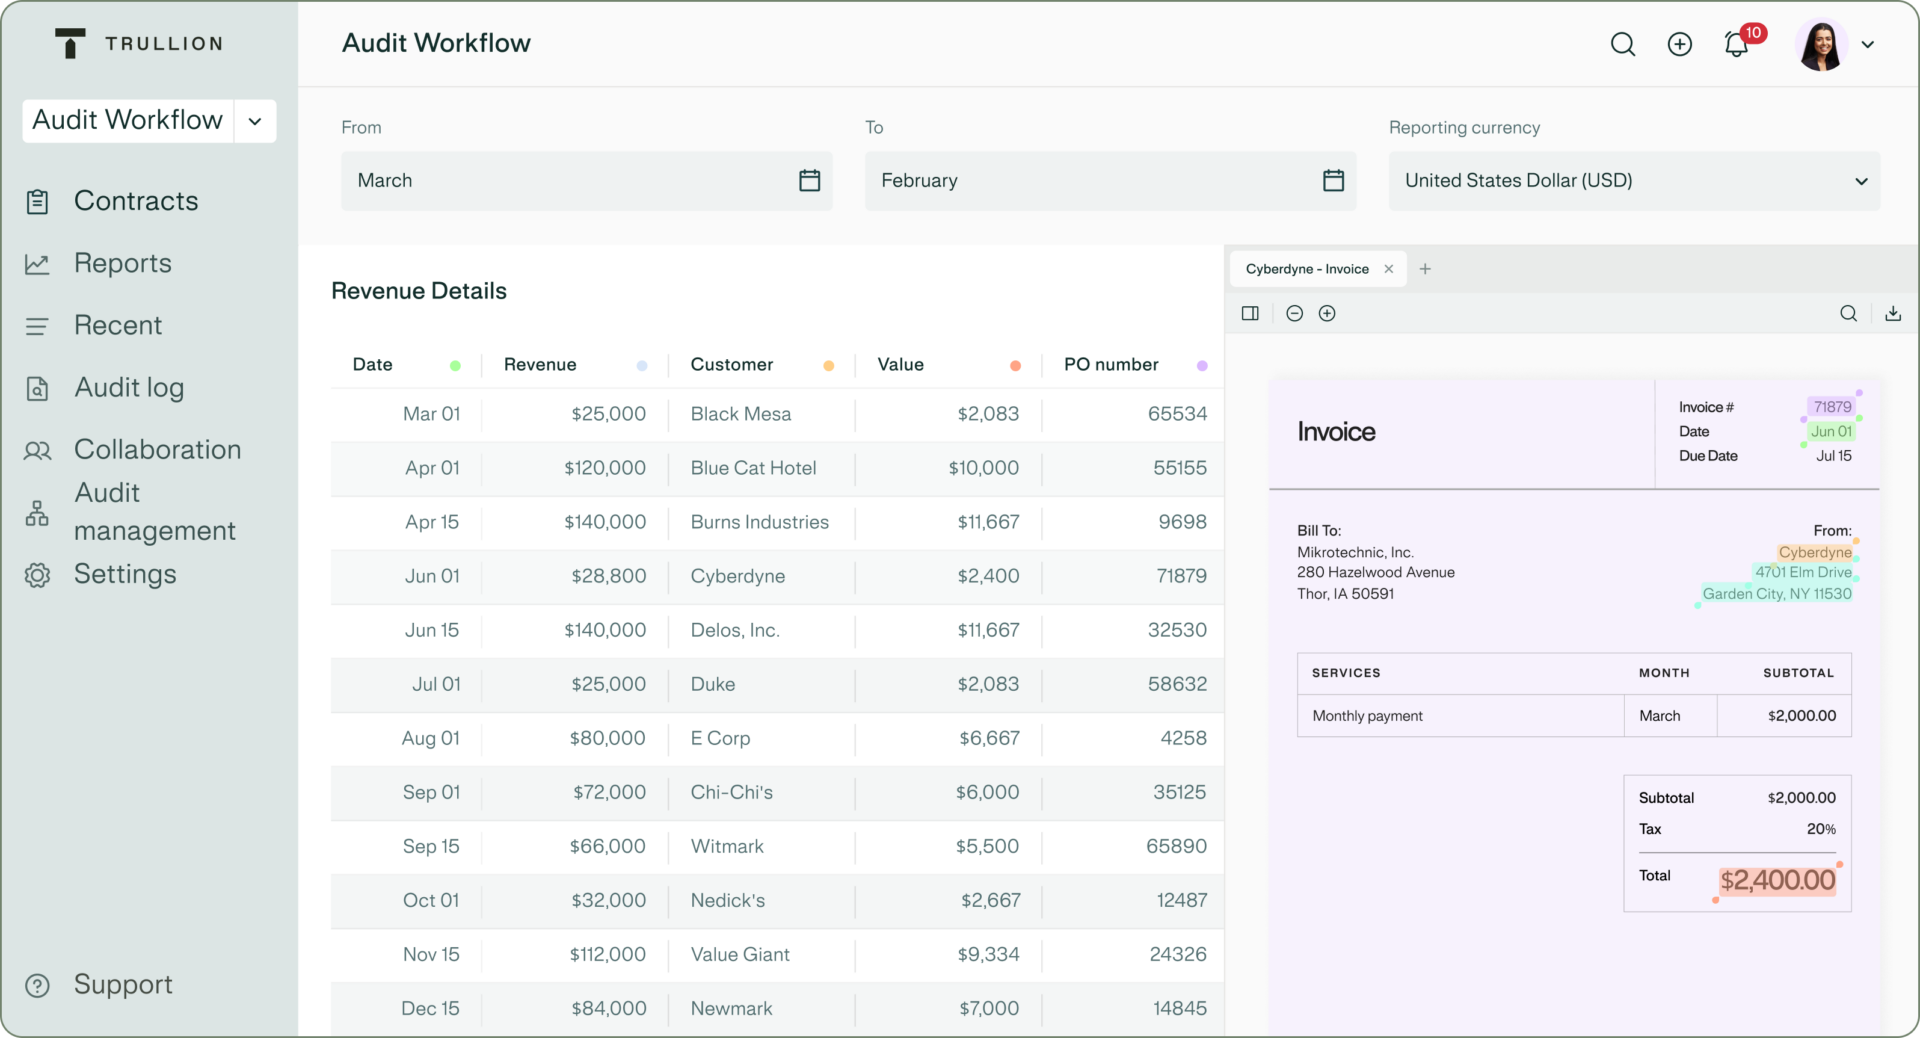Zoom in on the invoice document
This screenshot has height=1038, width=1920.
[1328, 313]
